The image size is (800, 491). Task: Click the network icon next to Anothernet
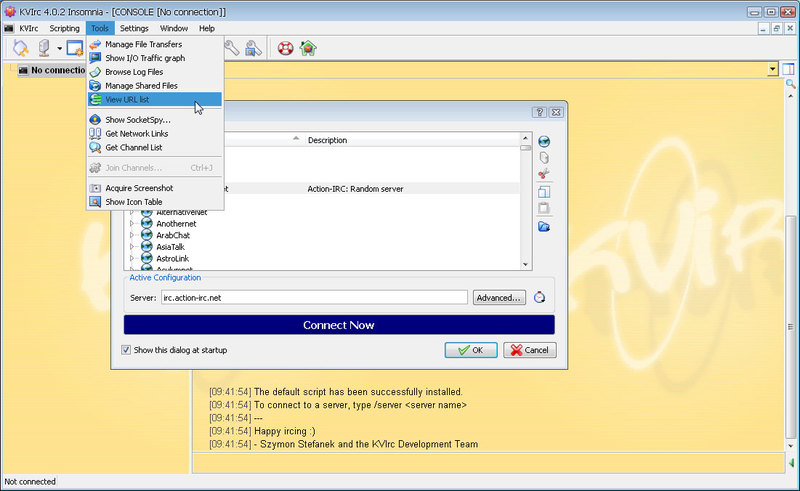click(147, 223)
